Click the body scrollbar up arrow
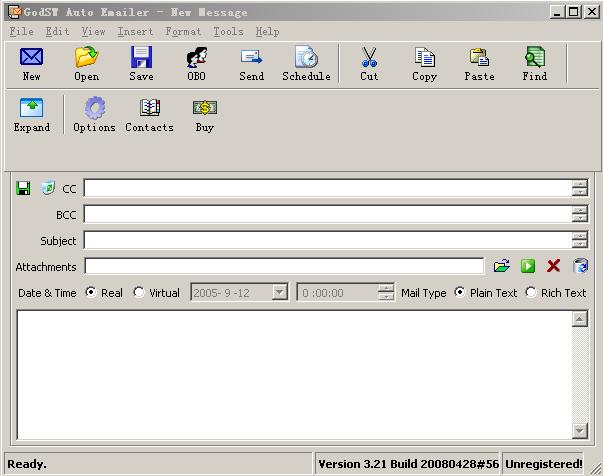The width and height of the screenshot is (603, 476). click(580, 319)
